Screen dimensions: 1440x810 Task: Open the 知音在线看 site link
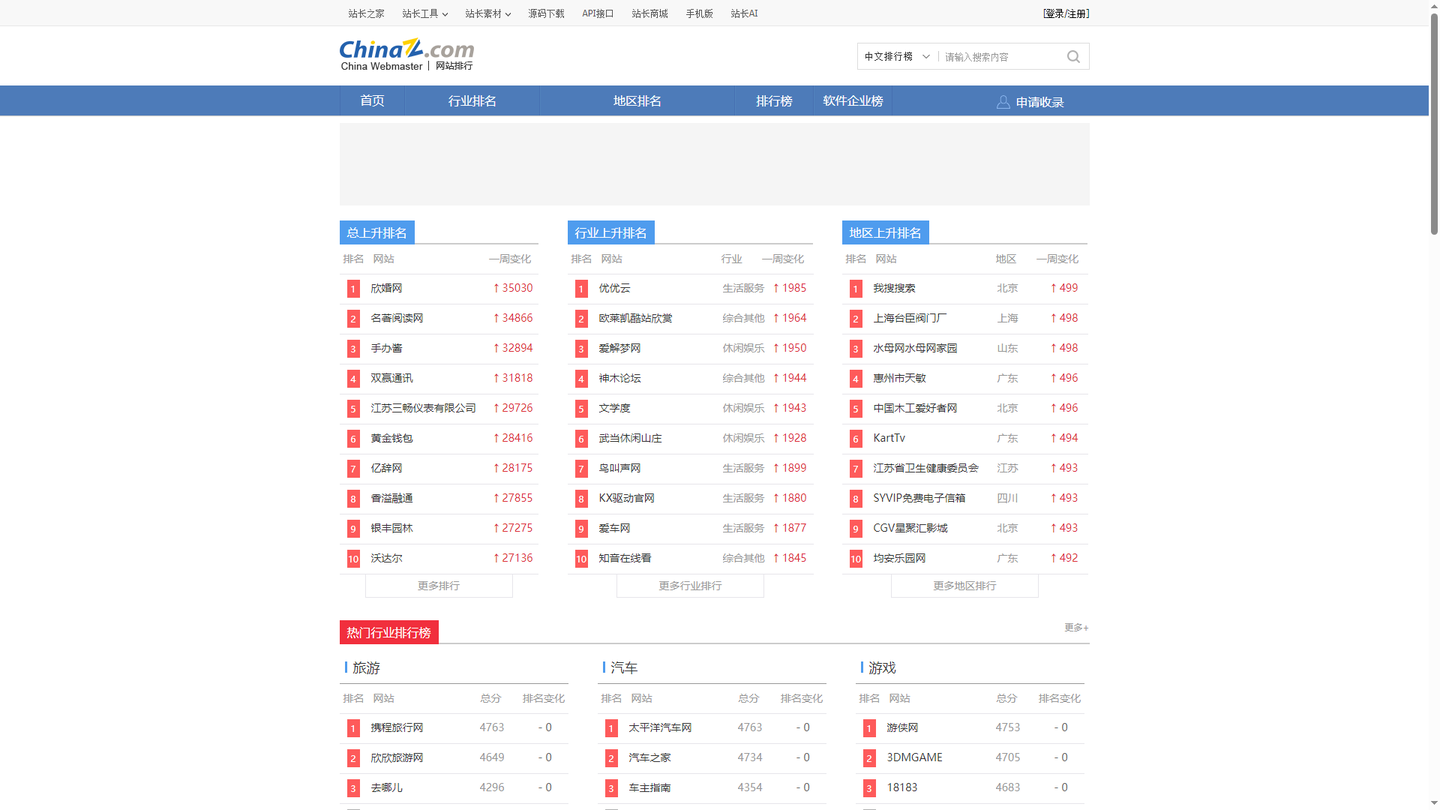(625, 558)
